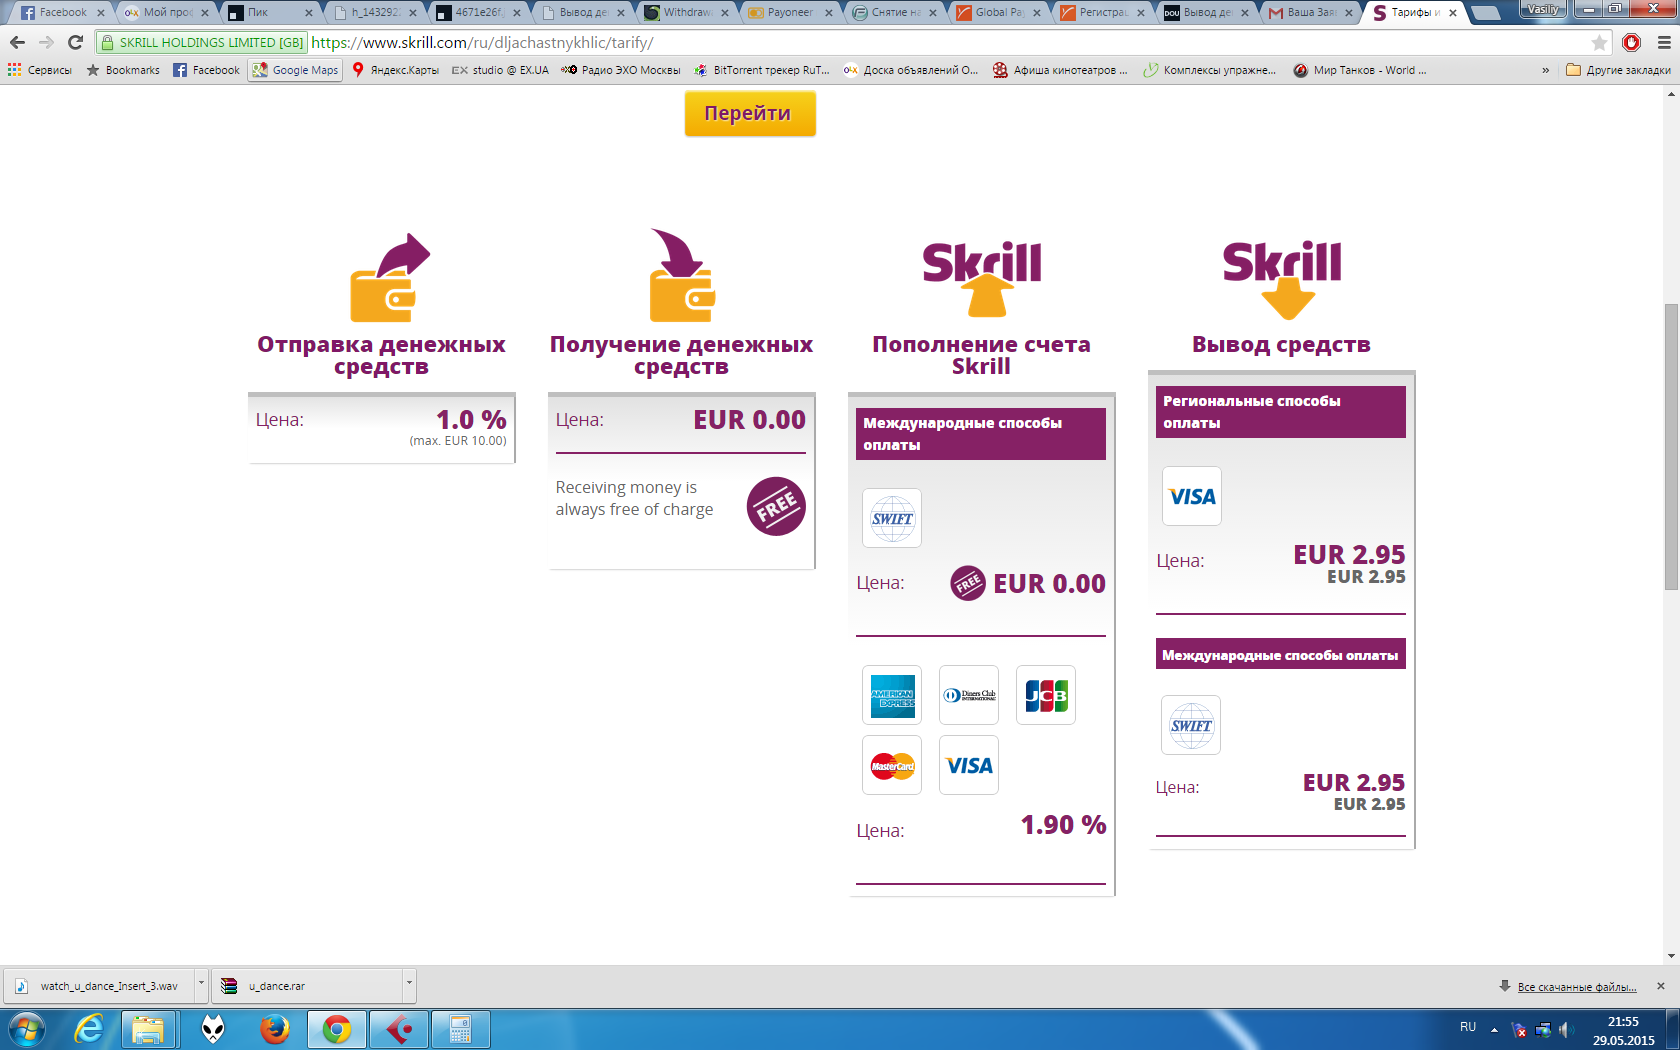Open the Chrome menu (three-line icon)
The image size is (1680, 1050).
point(1664,43)
